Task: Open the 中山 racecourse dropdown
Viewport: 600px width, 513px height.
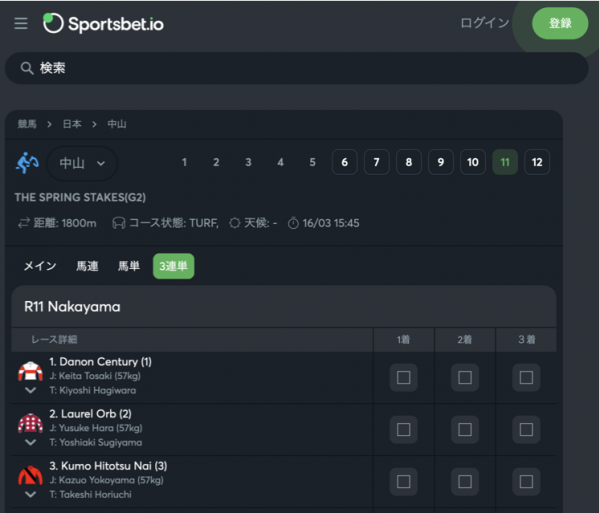Action: pos(82,162)
